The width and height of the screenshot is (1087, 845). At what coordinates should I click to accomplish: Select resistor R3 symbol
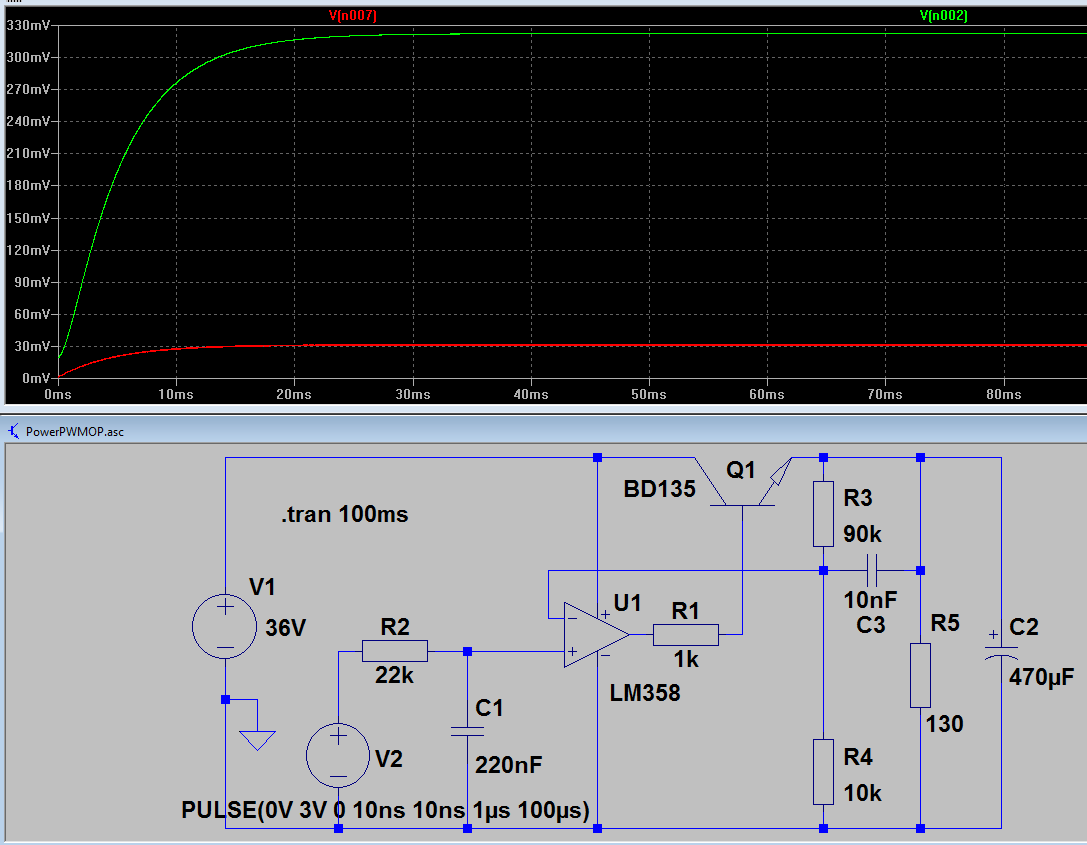pyautogui.click(x=823, y=514)
